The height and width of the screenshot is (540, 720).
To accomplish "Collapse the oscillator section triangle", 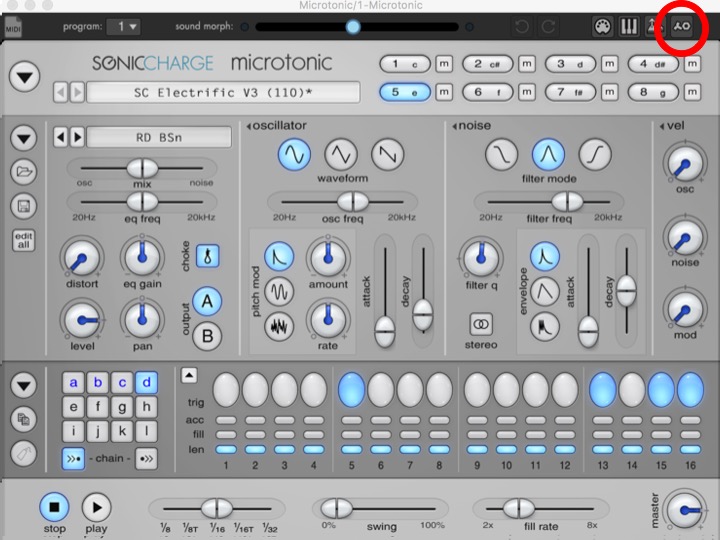I will pos(248,126).
